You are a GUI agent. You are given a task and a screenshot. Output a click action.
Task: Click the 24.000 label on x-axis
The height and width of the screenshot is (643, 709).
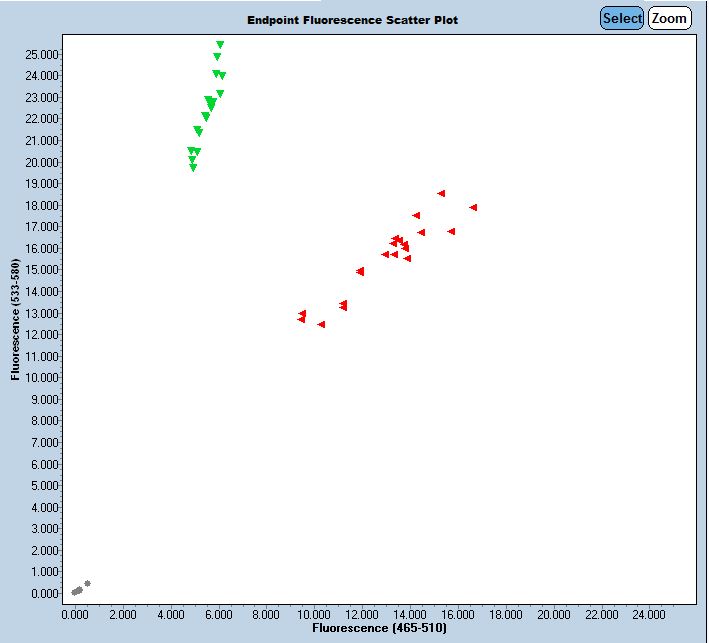649,613
